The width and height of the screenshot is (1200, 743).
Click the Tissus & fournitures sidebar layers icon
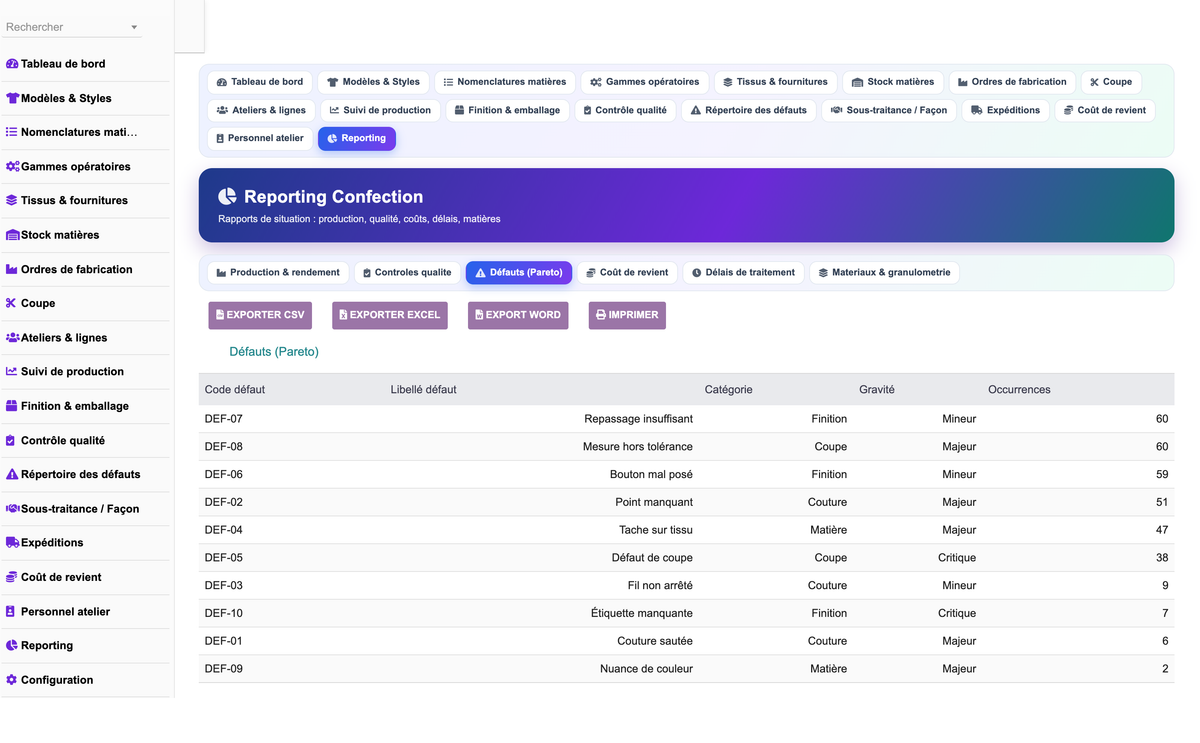(x=12, y=200)
